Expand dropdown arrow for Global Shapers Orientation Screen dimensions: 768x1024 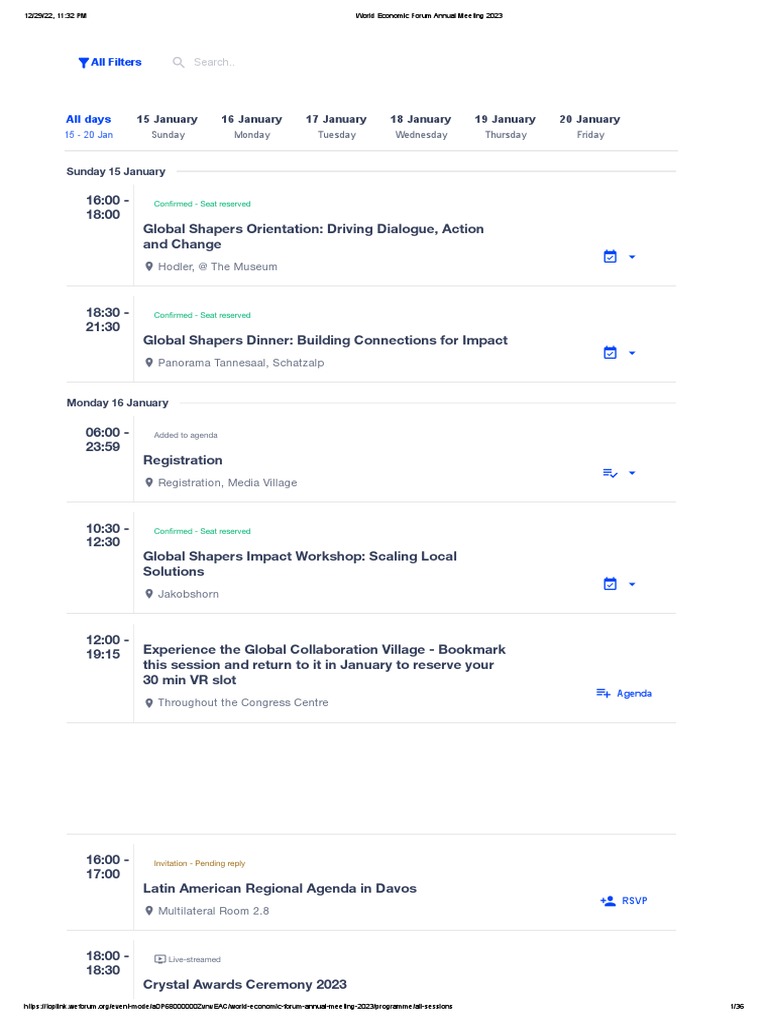(632, 257)
